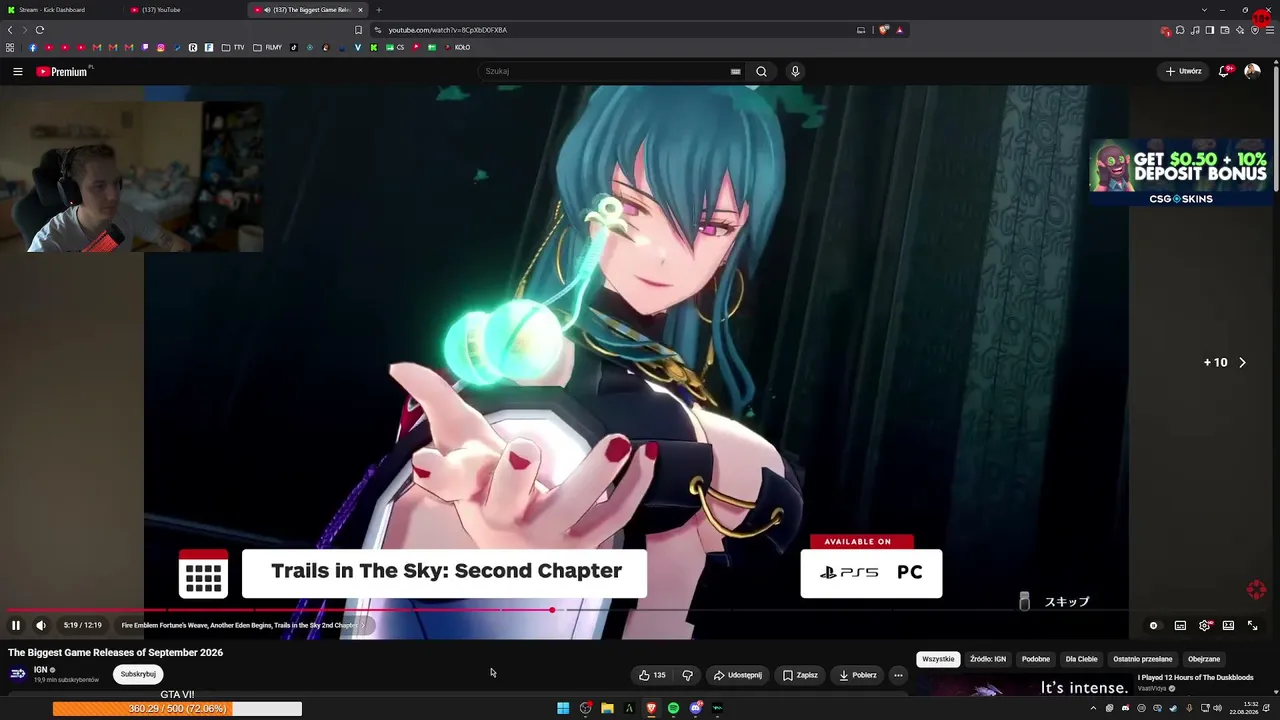Open more actions three-dot menu
Viewport: 1280px width, 720px height.
pyautogui.click(x=898, y=675)
